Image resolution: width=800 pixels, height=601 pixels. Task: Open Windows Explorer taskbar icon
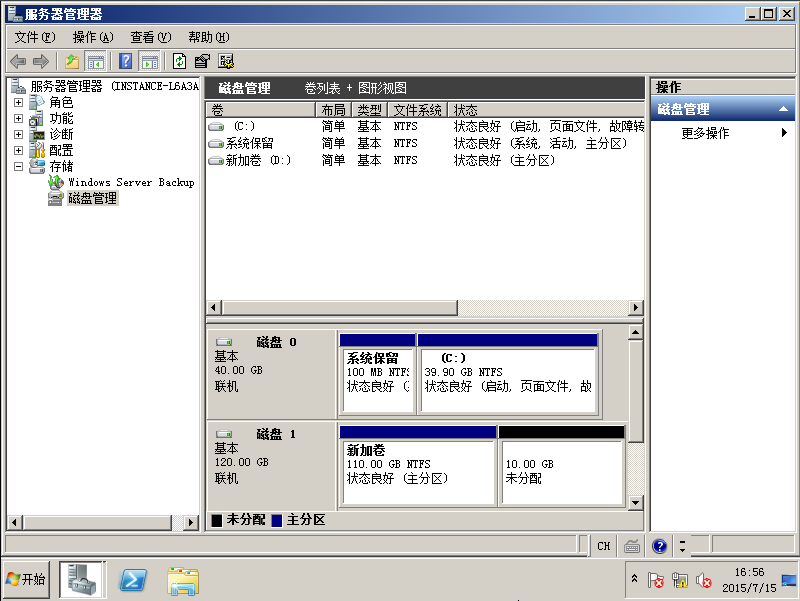[x=183, y=581]
